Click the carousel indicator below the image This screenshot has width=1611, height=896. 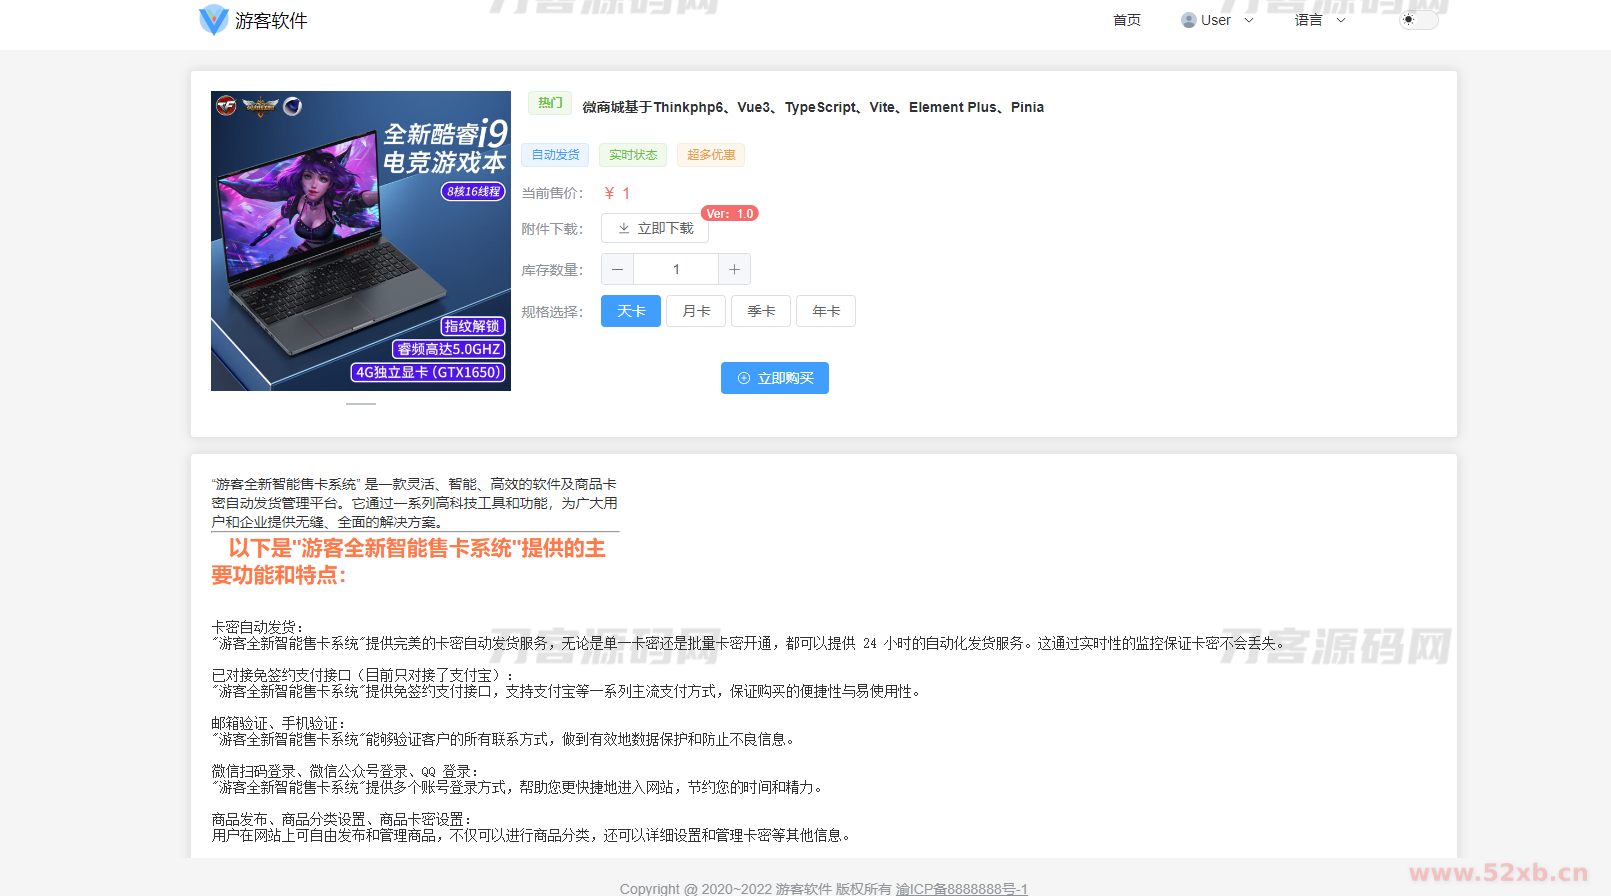(x=361, y=404)
